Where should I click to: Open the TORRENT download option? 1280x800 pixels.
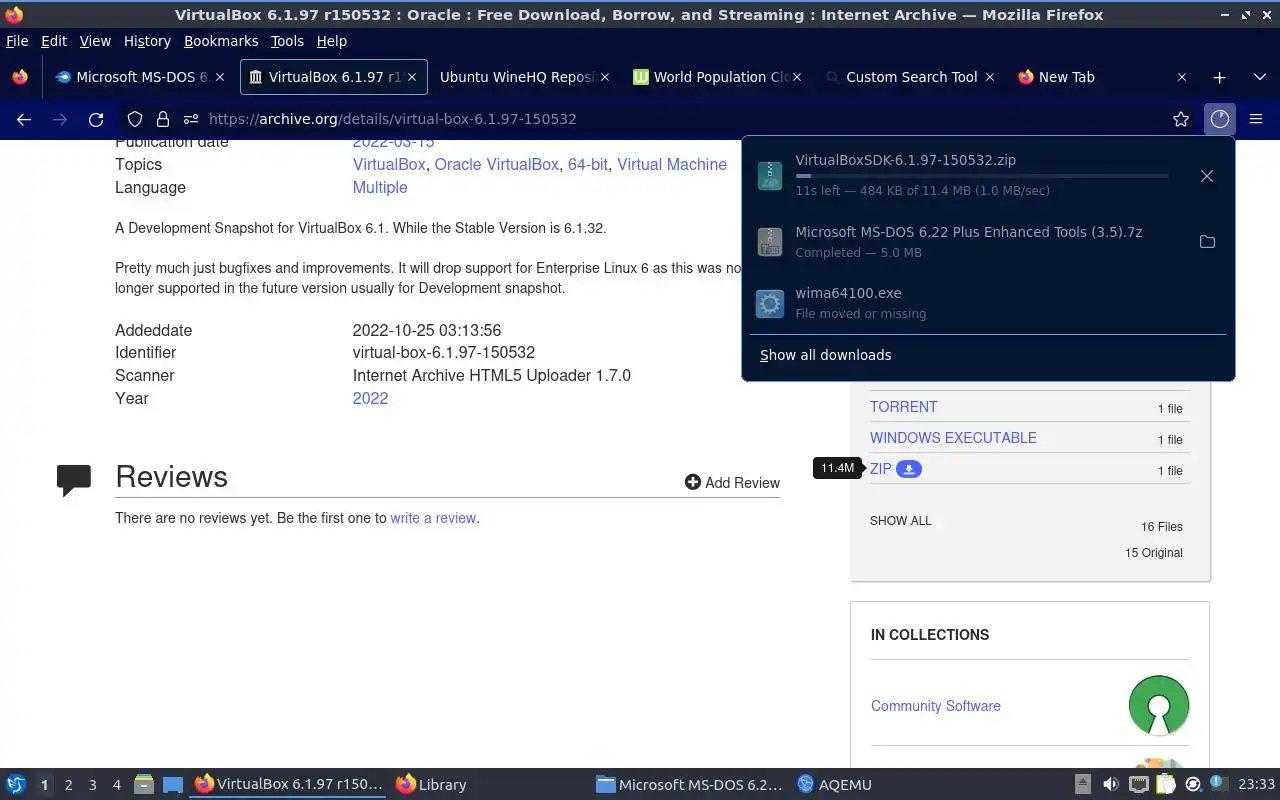coord(903,407)
